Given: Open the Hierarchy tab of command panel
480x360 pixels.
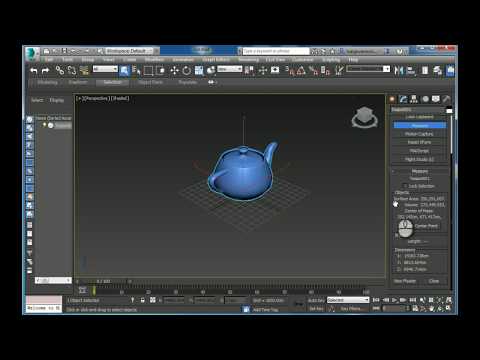Looking at the screenshot, I should (414, 99).
